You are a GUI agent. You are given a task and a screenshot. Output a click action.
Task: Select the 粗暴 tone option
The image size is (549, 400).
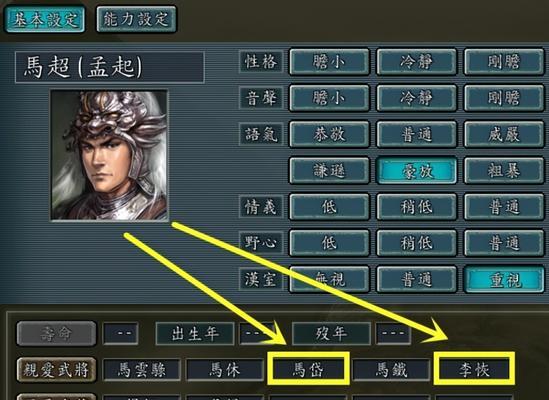point(504,171)
